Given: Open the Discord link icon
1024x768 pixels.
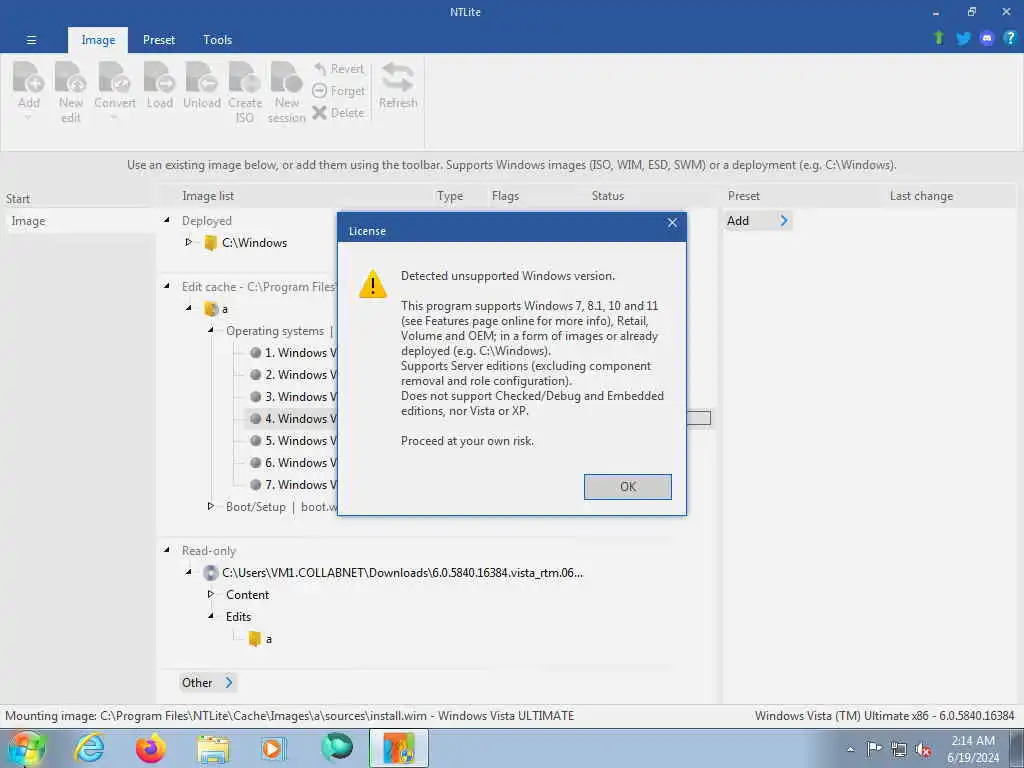Looking at the screenshot, I should (987, 39).
